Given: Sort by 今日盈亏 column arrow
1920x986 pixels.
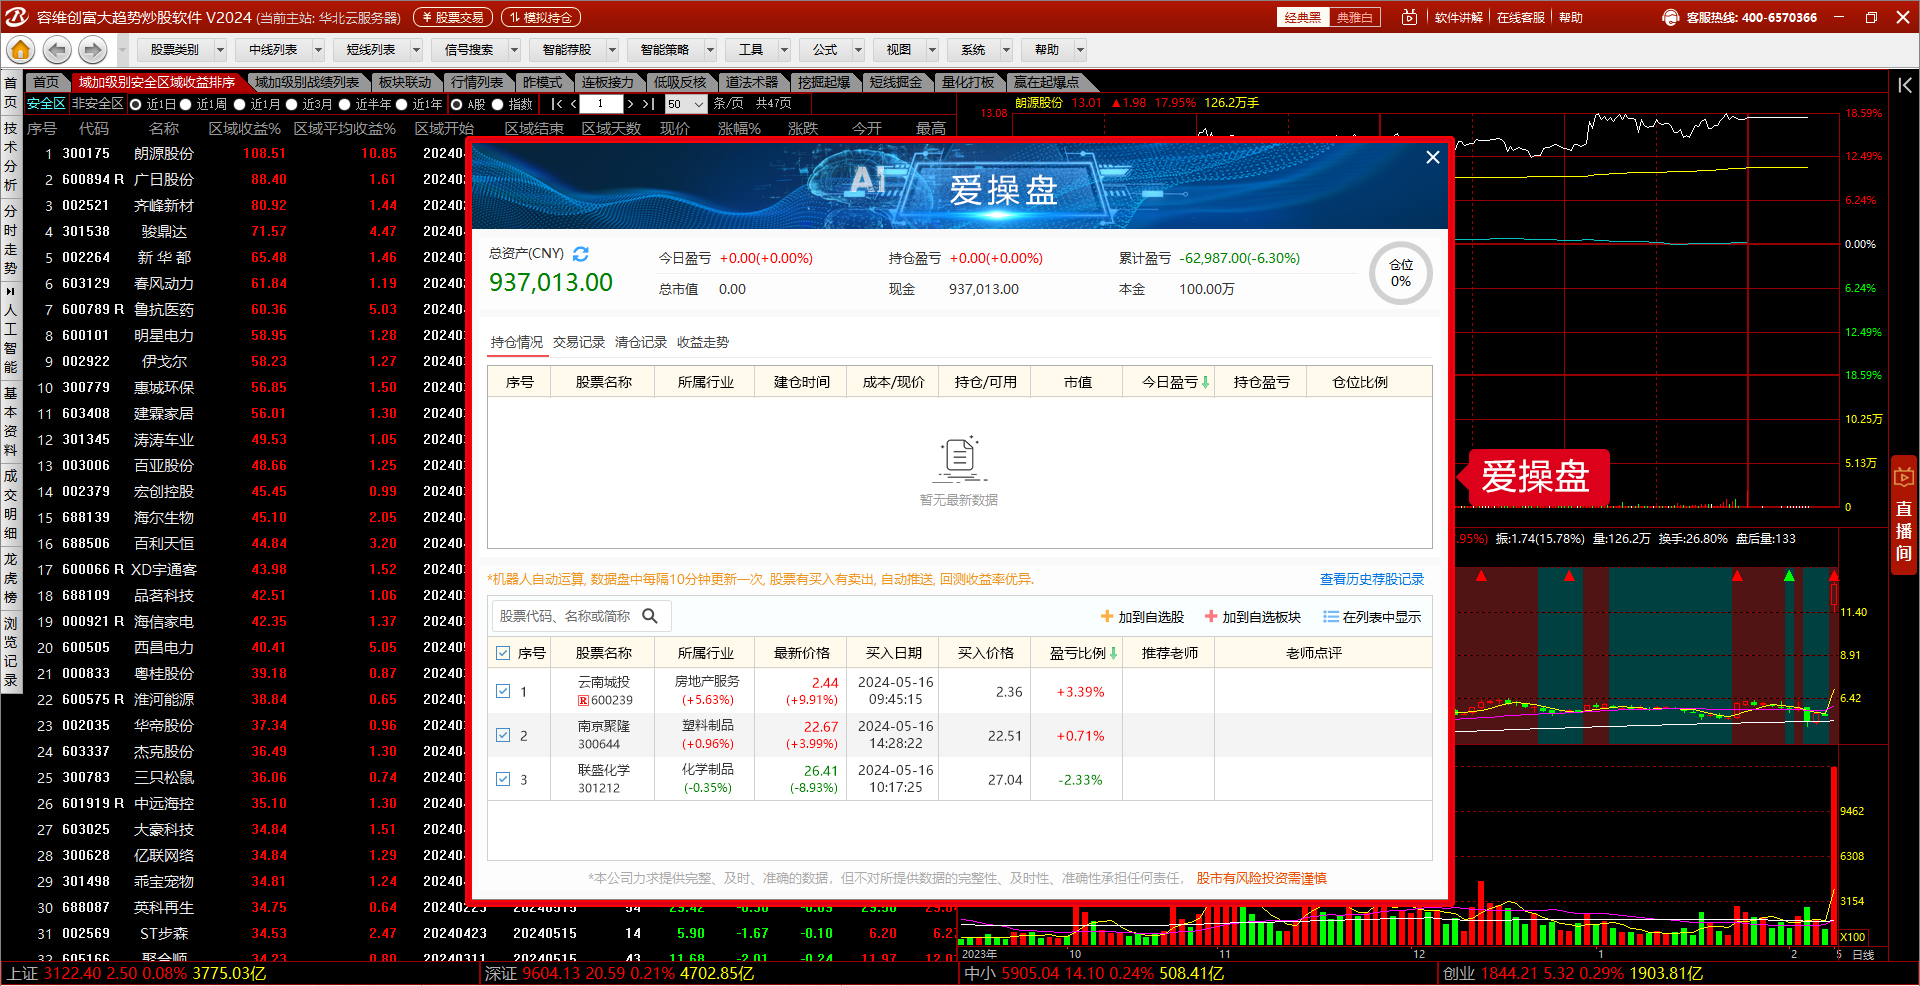Looking at the screenshot, I should click(1205, 382).
